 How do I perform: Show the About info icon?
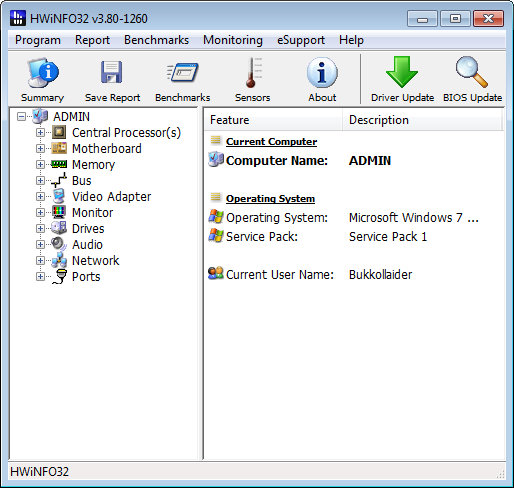coord(322,72)
